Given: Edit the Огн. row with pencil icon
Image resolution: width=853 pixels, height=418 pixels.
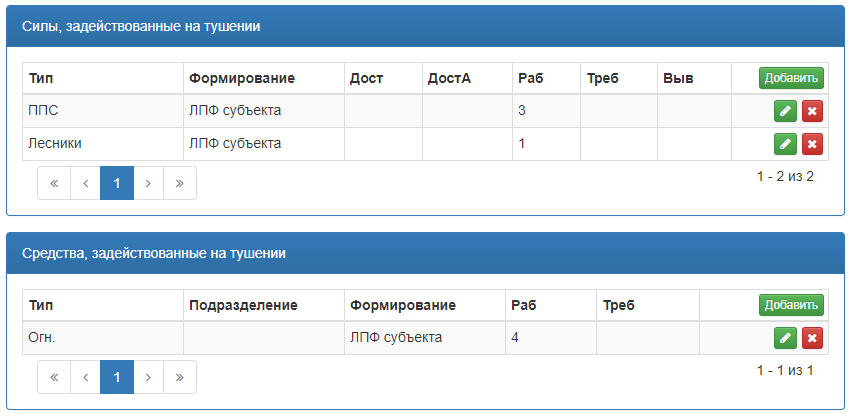Looking at the screenshot, I should click(785, 338).
